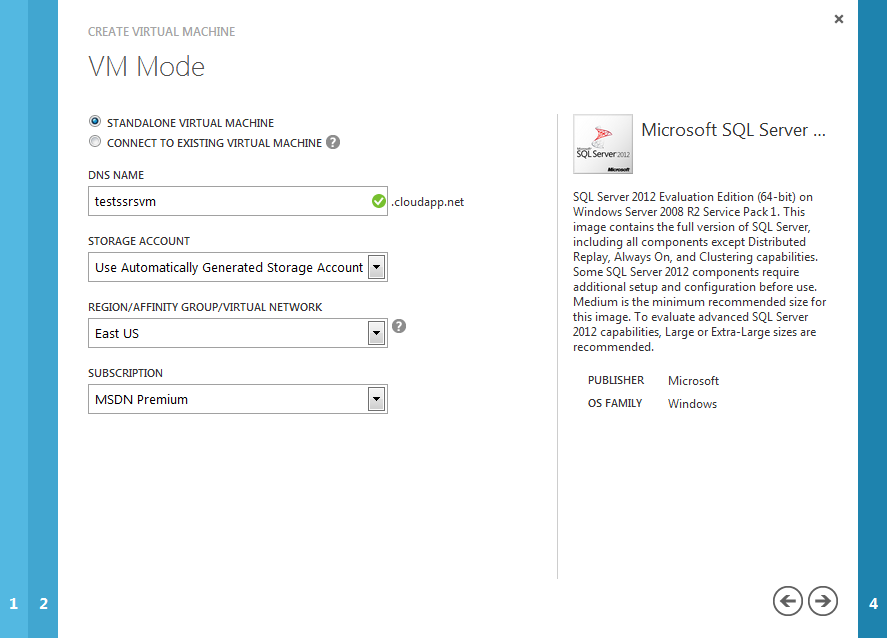Open the Region/Affinity Group dropdown

point(238,333)
